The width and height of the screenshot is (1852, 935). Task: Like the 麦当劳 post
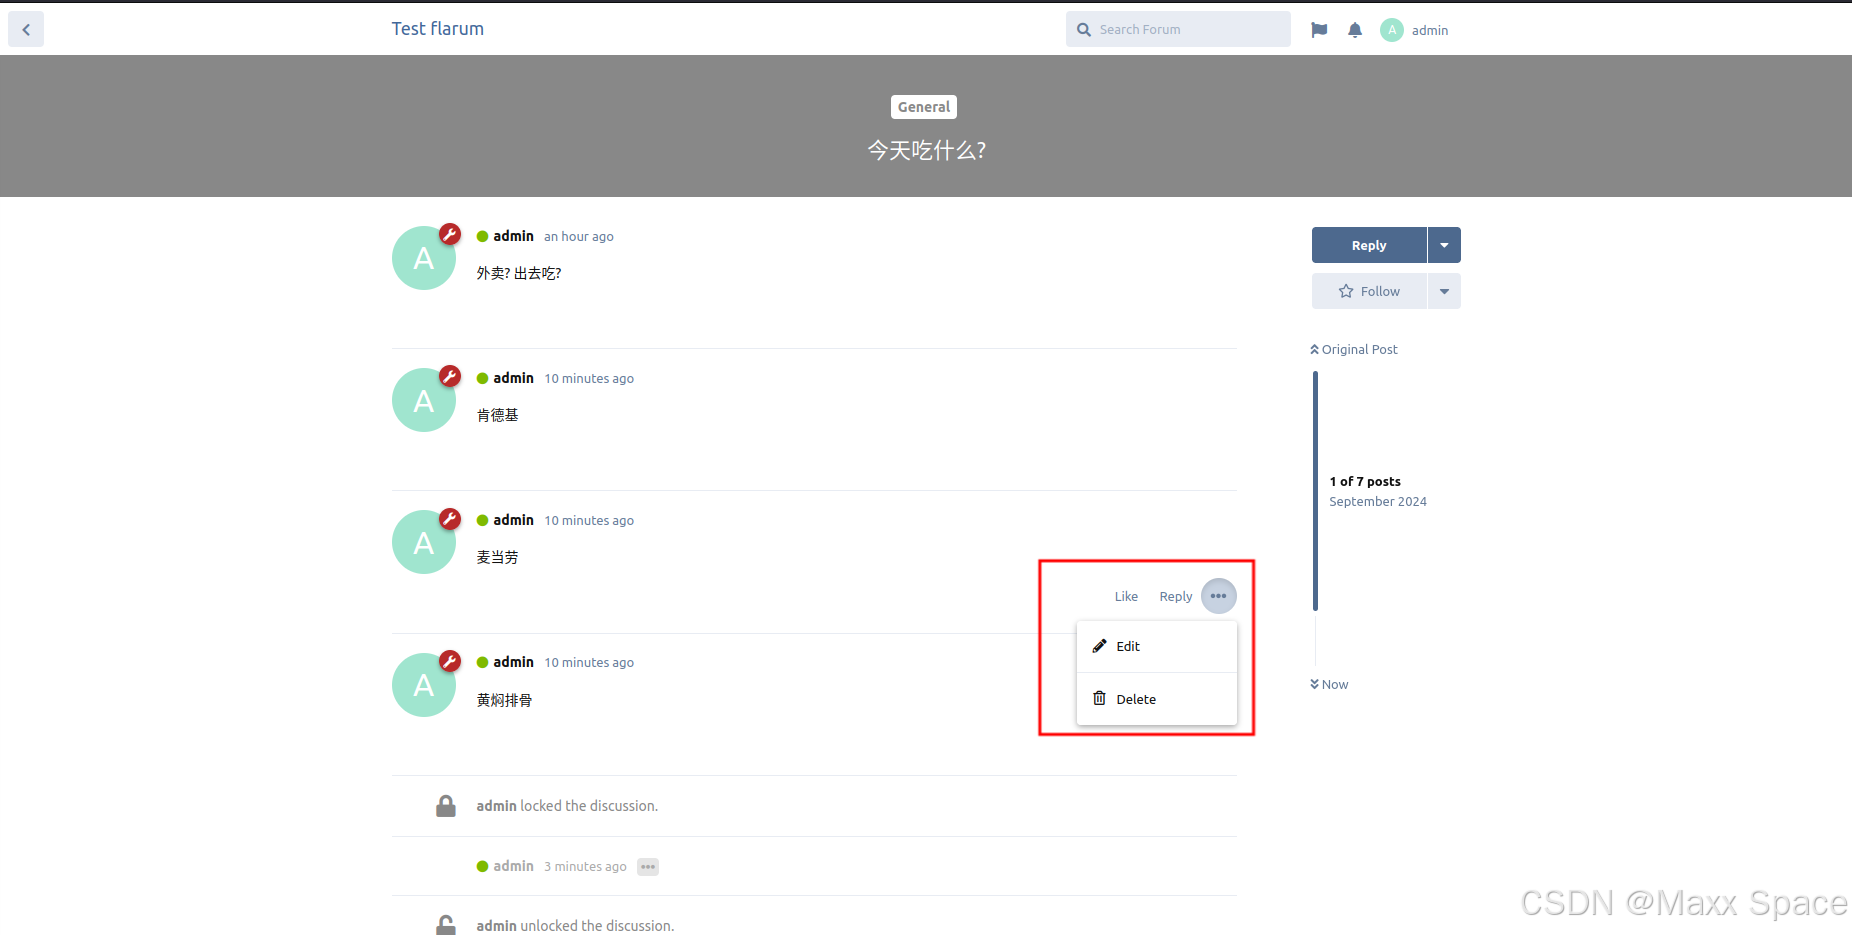coord(1126,596)
